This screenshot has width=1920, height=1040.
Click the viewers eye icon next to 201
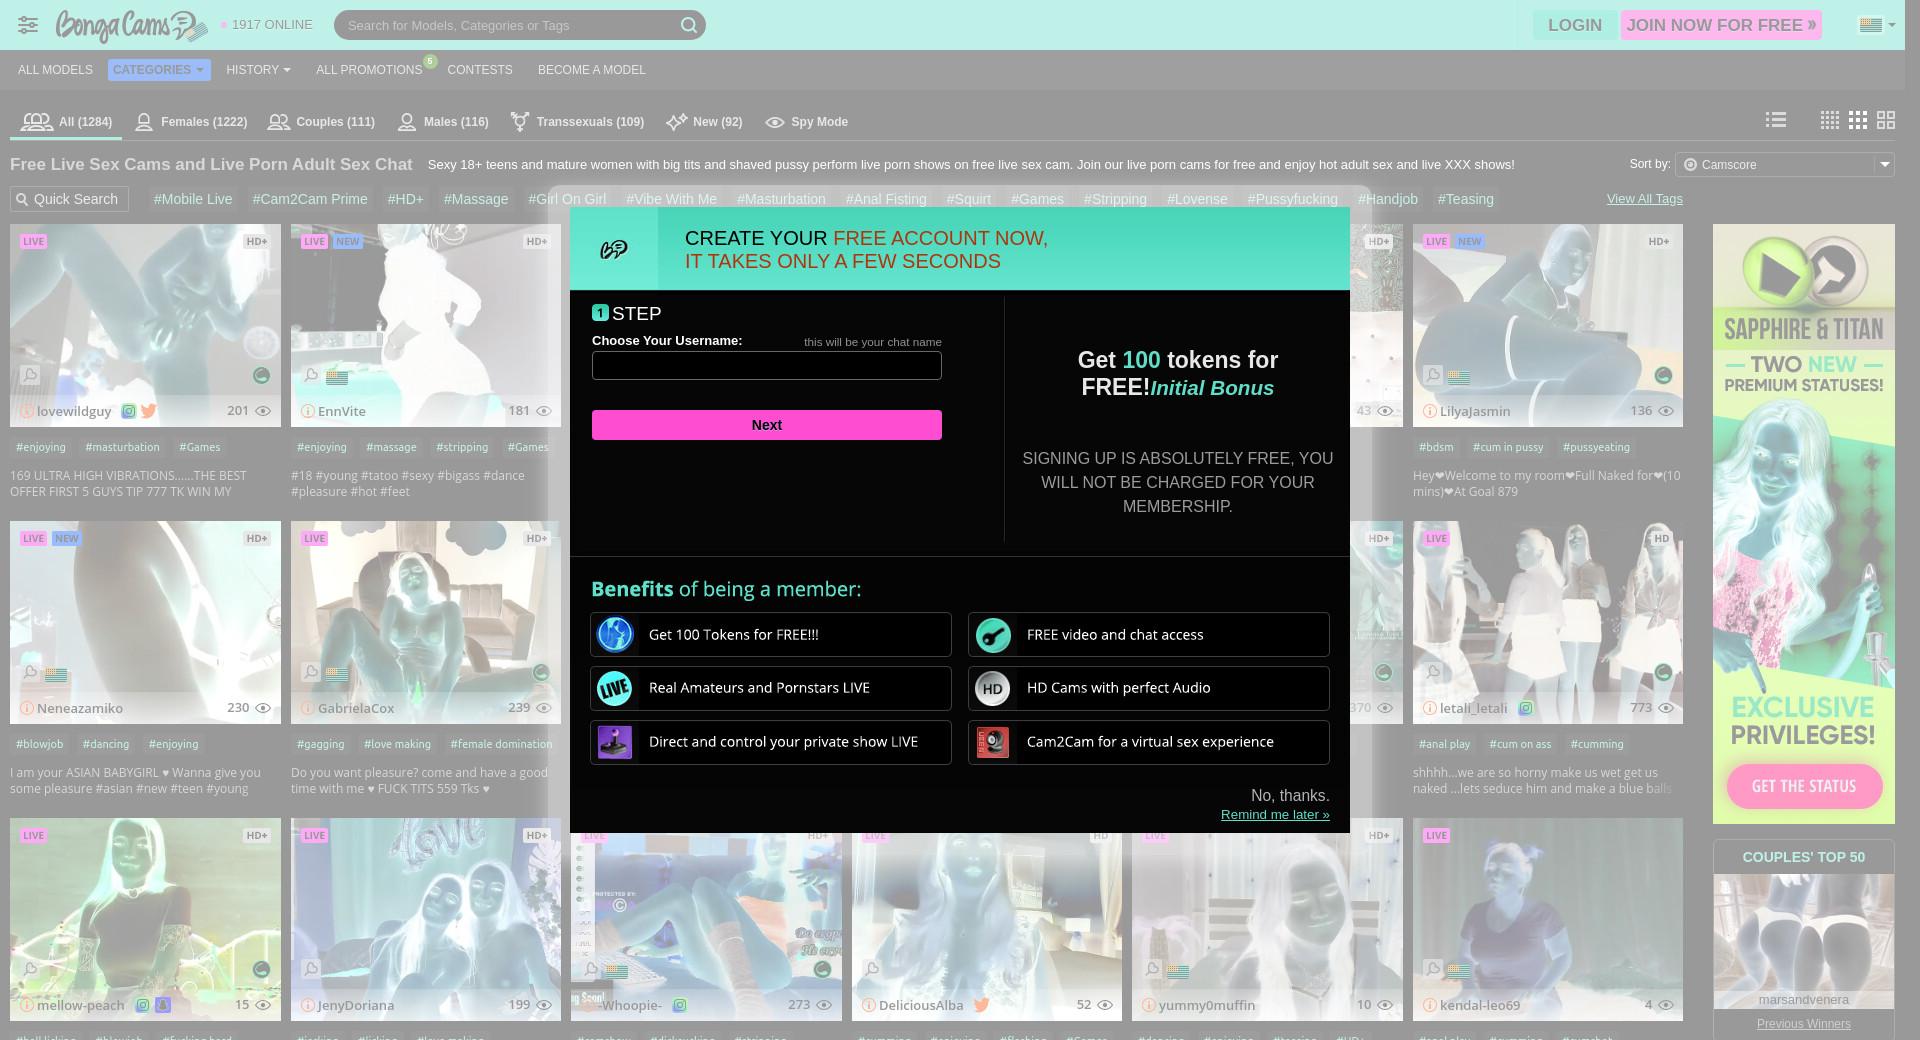pos(263,411)
